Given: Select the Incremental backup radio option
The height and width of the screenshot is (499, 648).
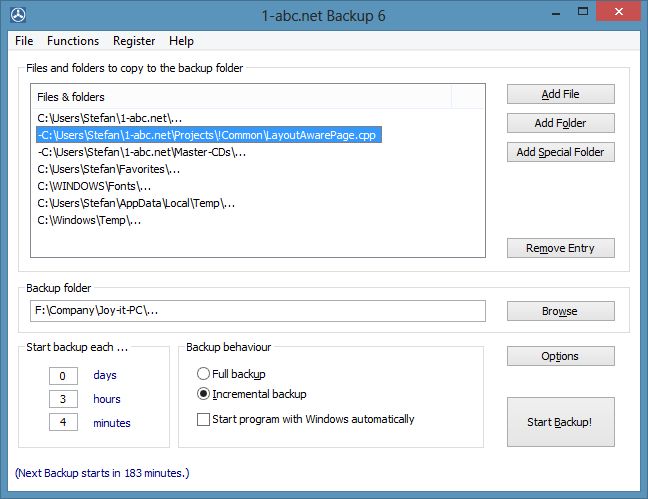Looking at the screenshot, I should click(x=203, y=394).
